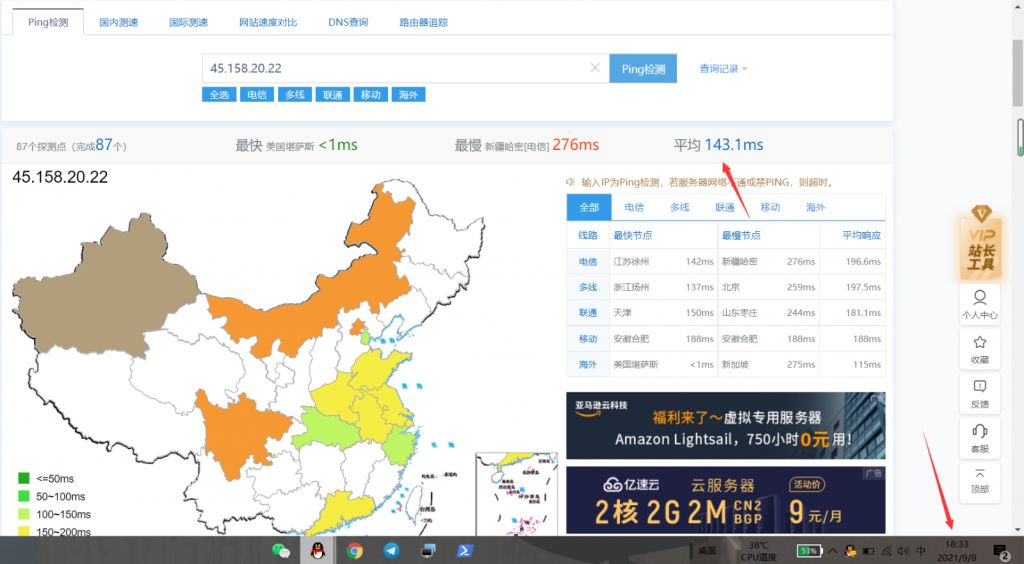Open QQ penguin in the taskbar

coord(317,550)
